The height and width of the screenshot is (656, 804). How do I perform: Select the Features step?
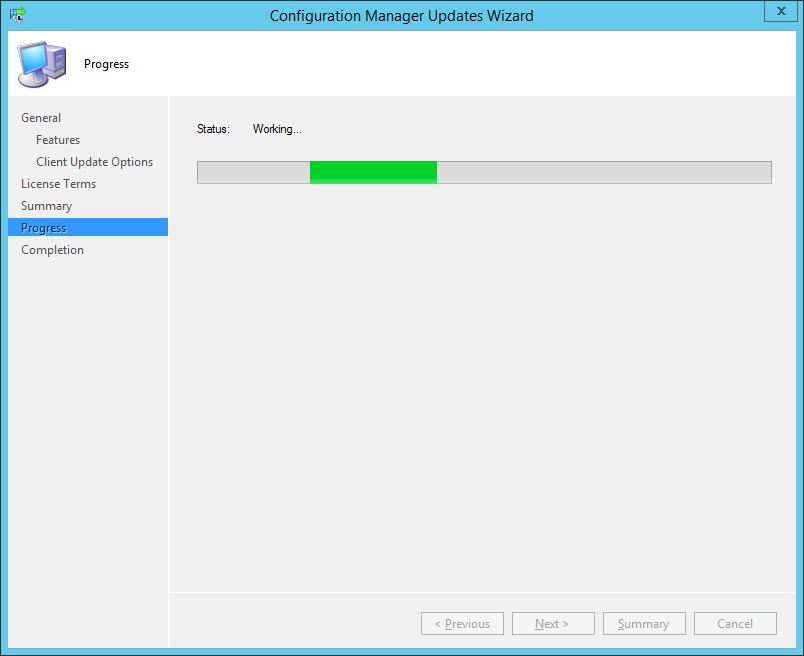57,139
